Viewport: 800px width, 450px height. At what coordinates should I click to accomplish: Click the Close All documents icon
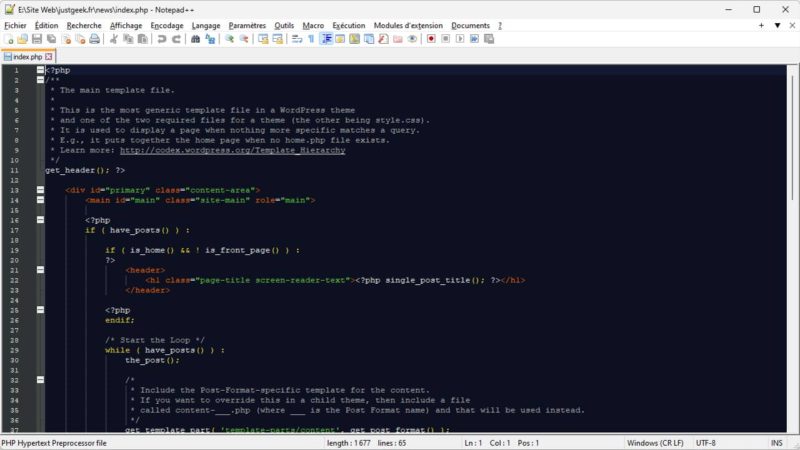tap(80, 39)
